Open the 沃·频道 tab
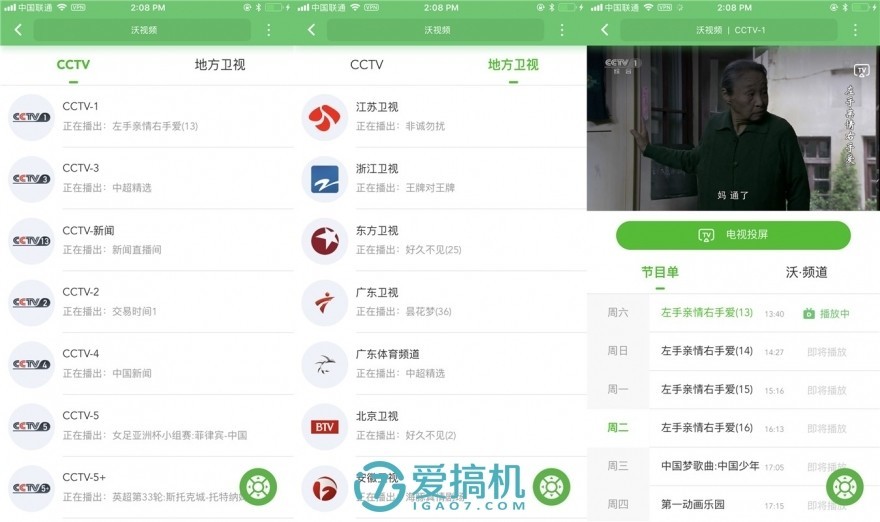Image resolution: width=880 pixels, height=522 pixels. point(806,272)
